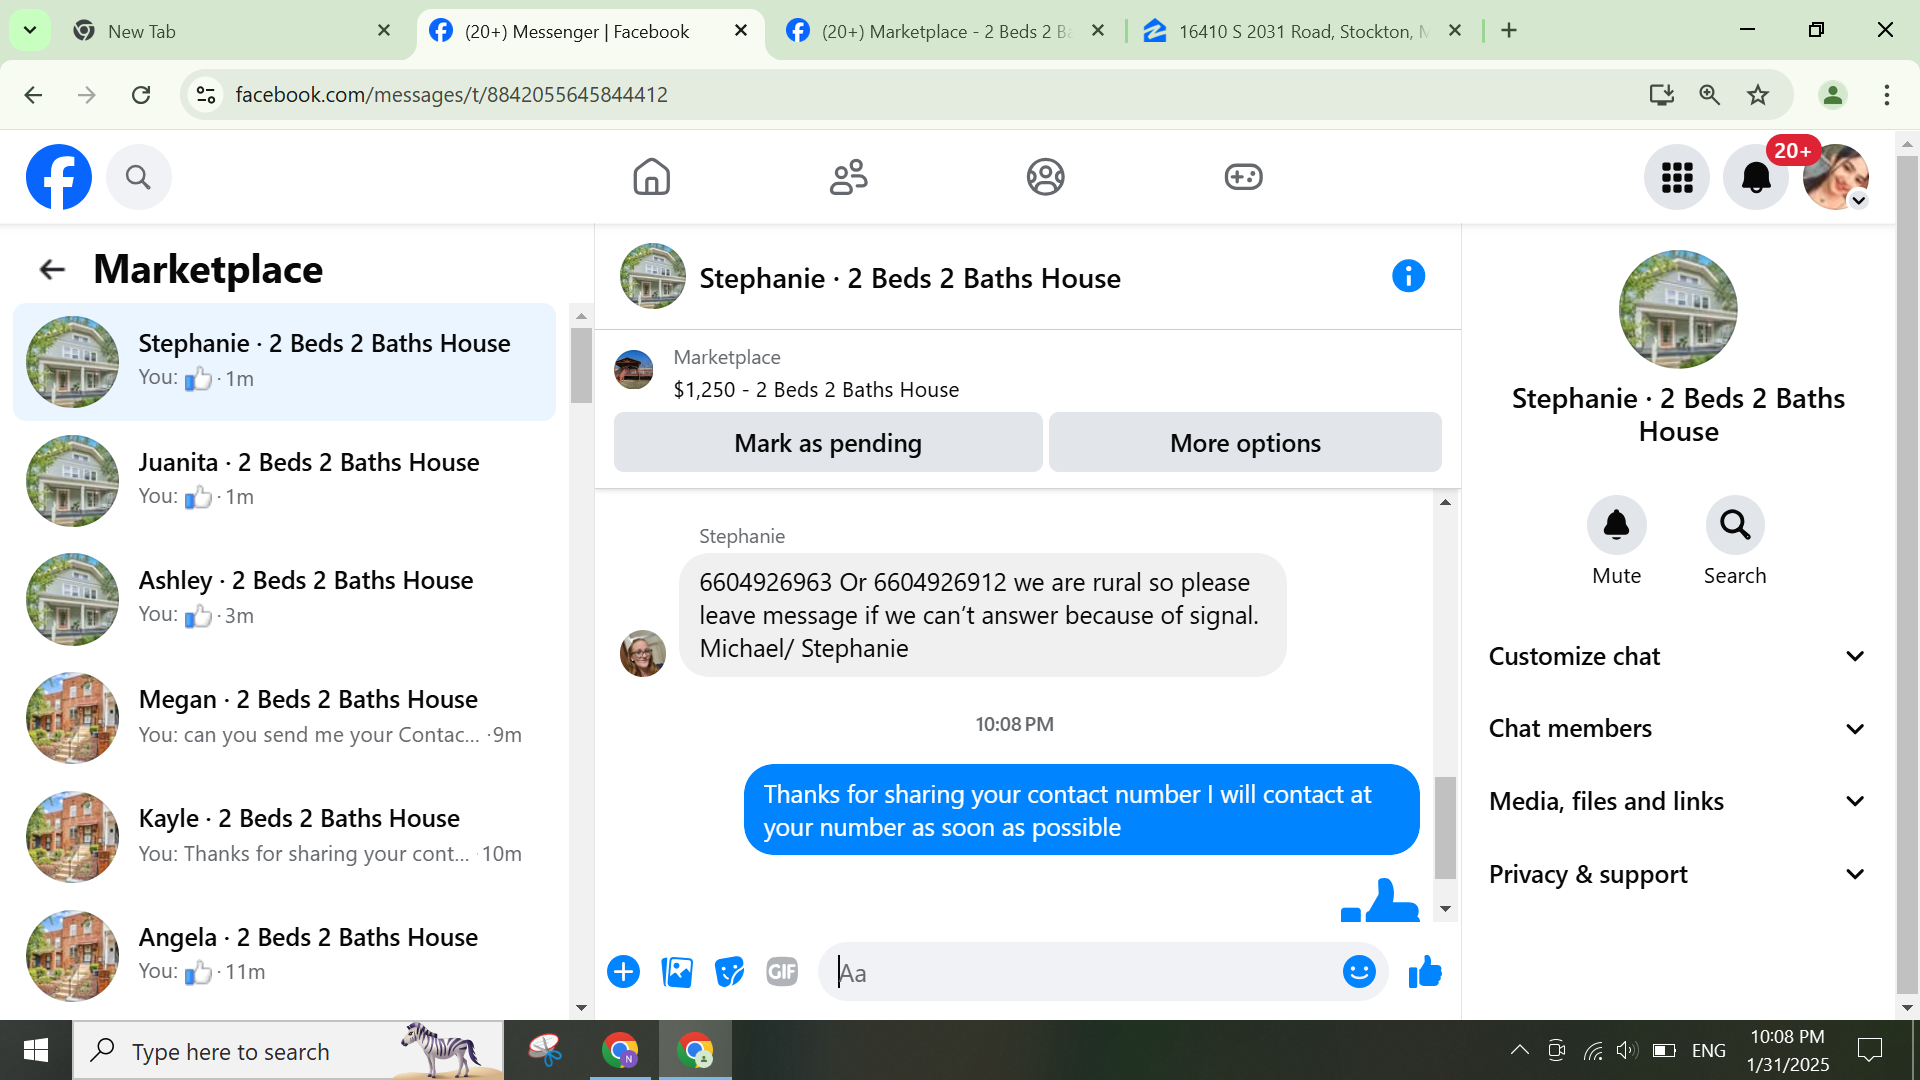Open Angela's 2 Beds 2 Baths chat

(x=284, y=955)
